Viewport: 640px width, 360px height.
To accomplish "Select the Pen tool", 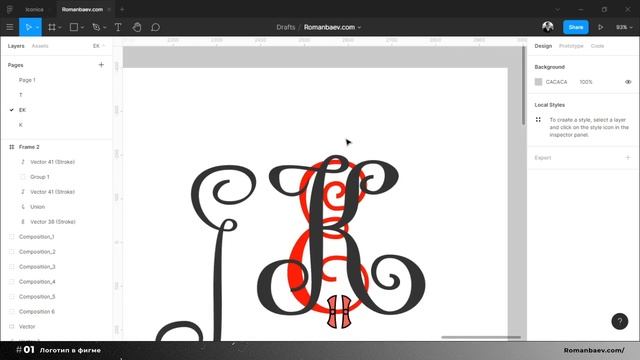I will (x=96, y=27).
